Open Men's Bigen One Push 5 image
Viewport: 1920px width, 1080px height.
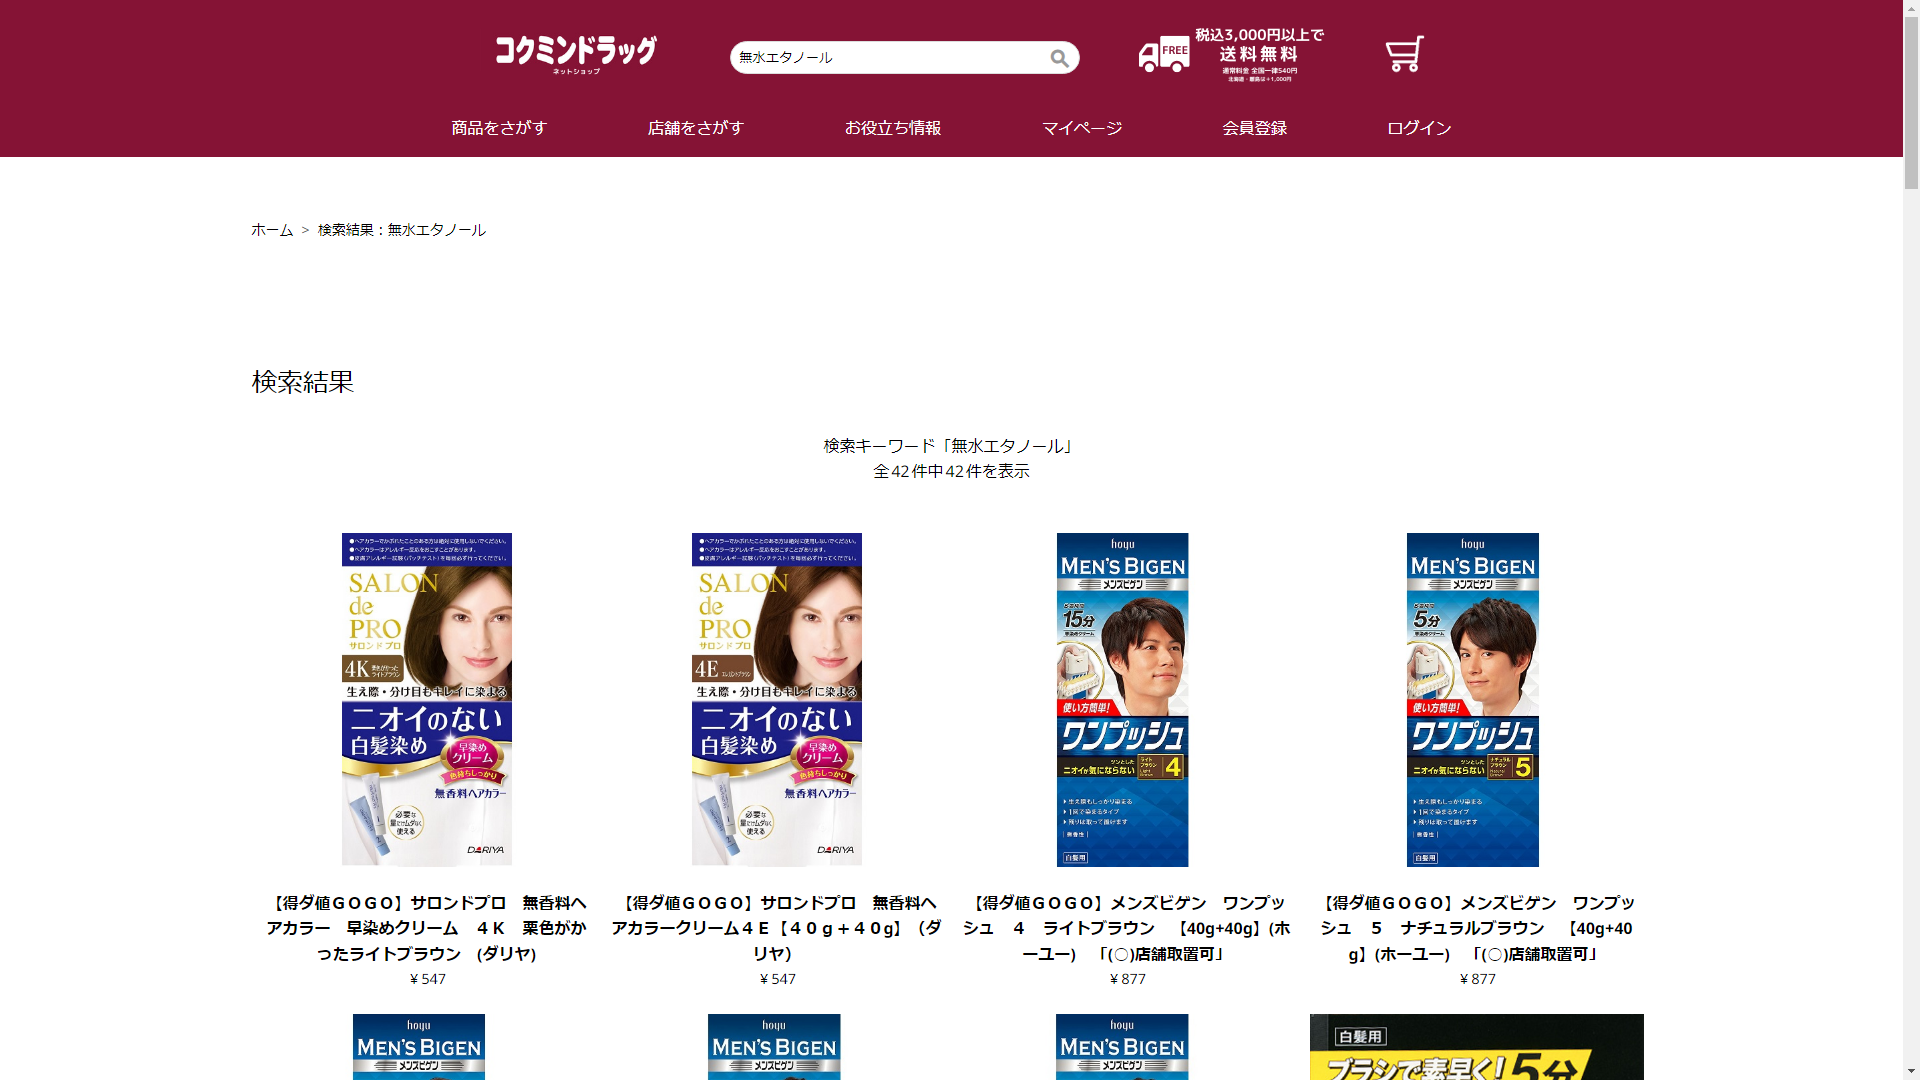coord(1472,699)
